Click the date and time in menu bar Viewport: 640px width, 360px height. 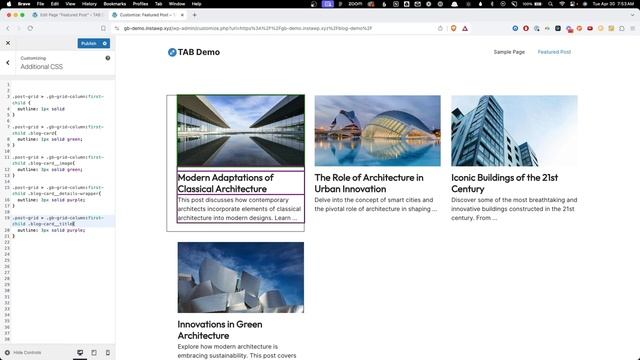tap(613, 4)
